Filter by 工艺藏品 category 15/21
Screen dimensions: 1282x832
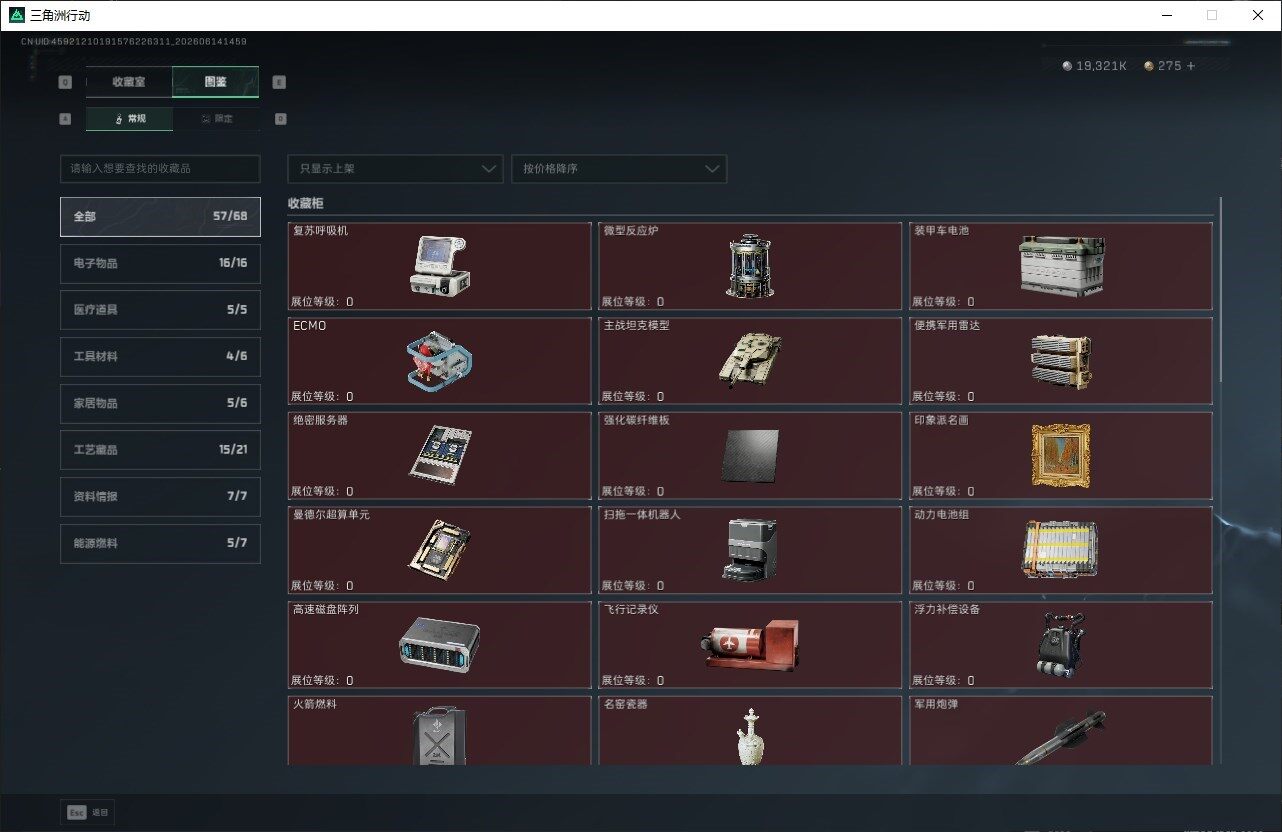[160, 450]
